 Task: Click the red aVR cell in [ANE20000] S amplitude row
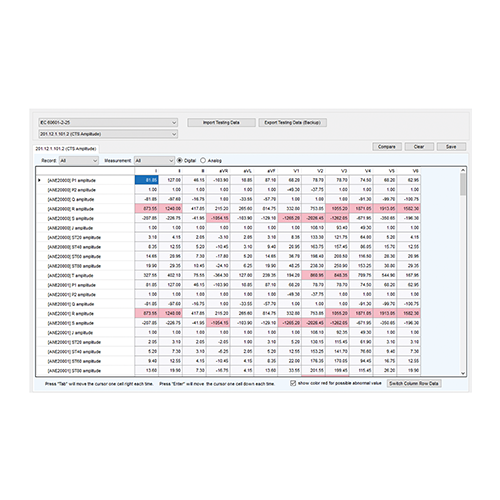point(218,218)
